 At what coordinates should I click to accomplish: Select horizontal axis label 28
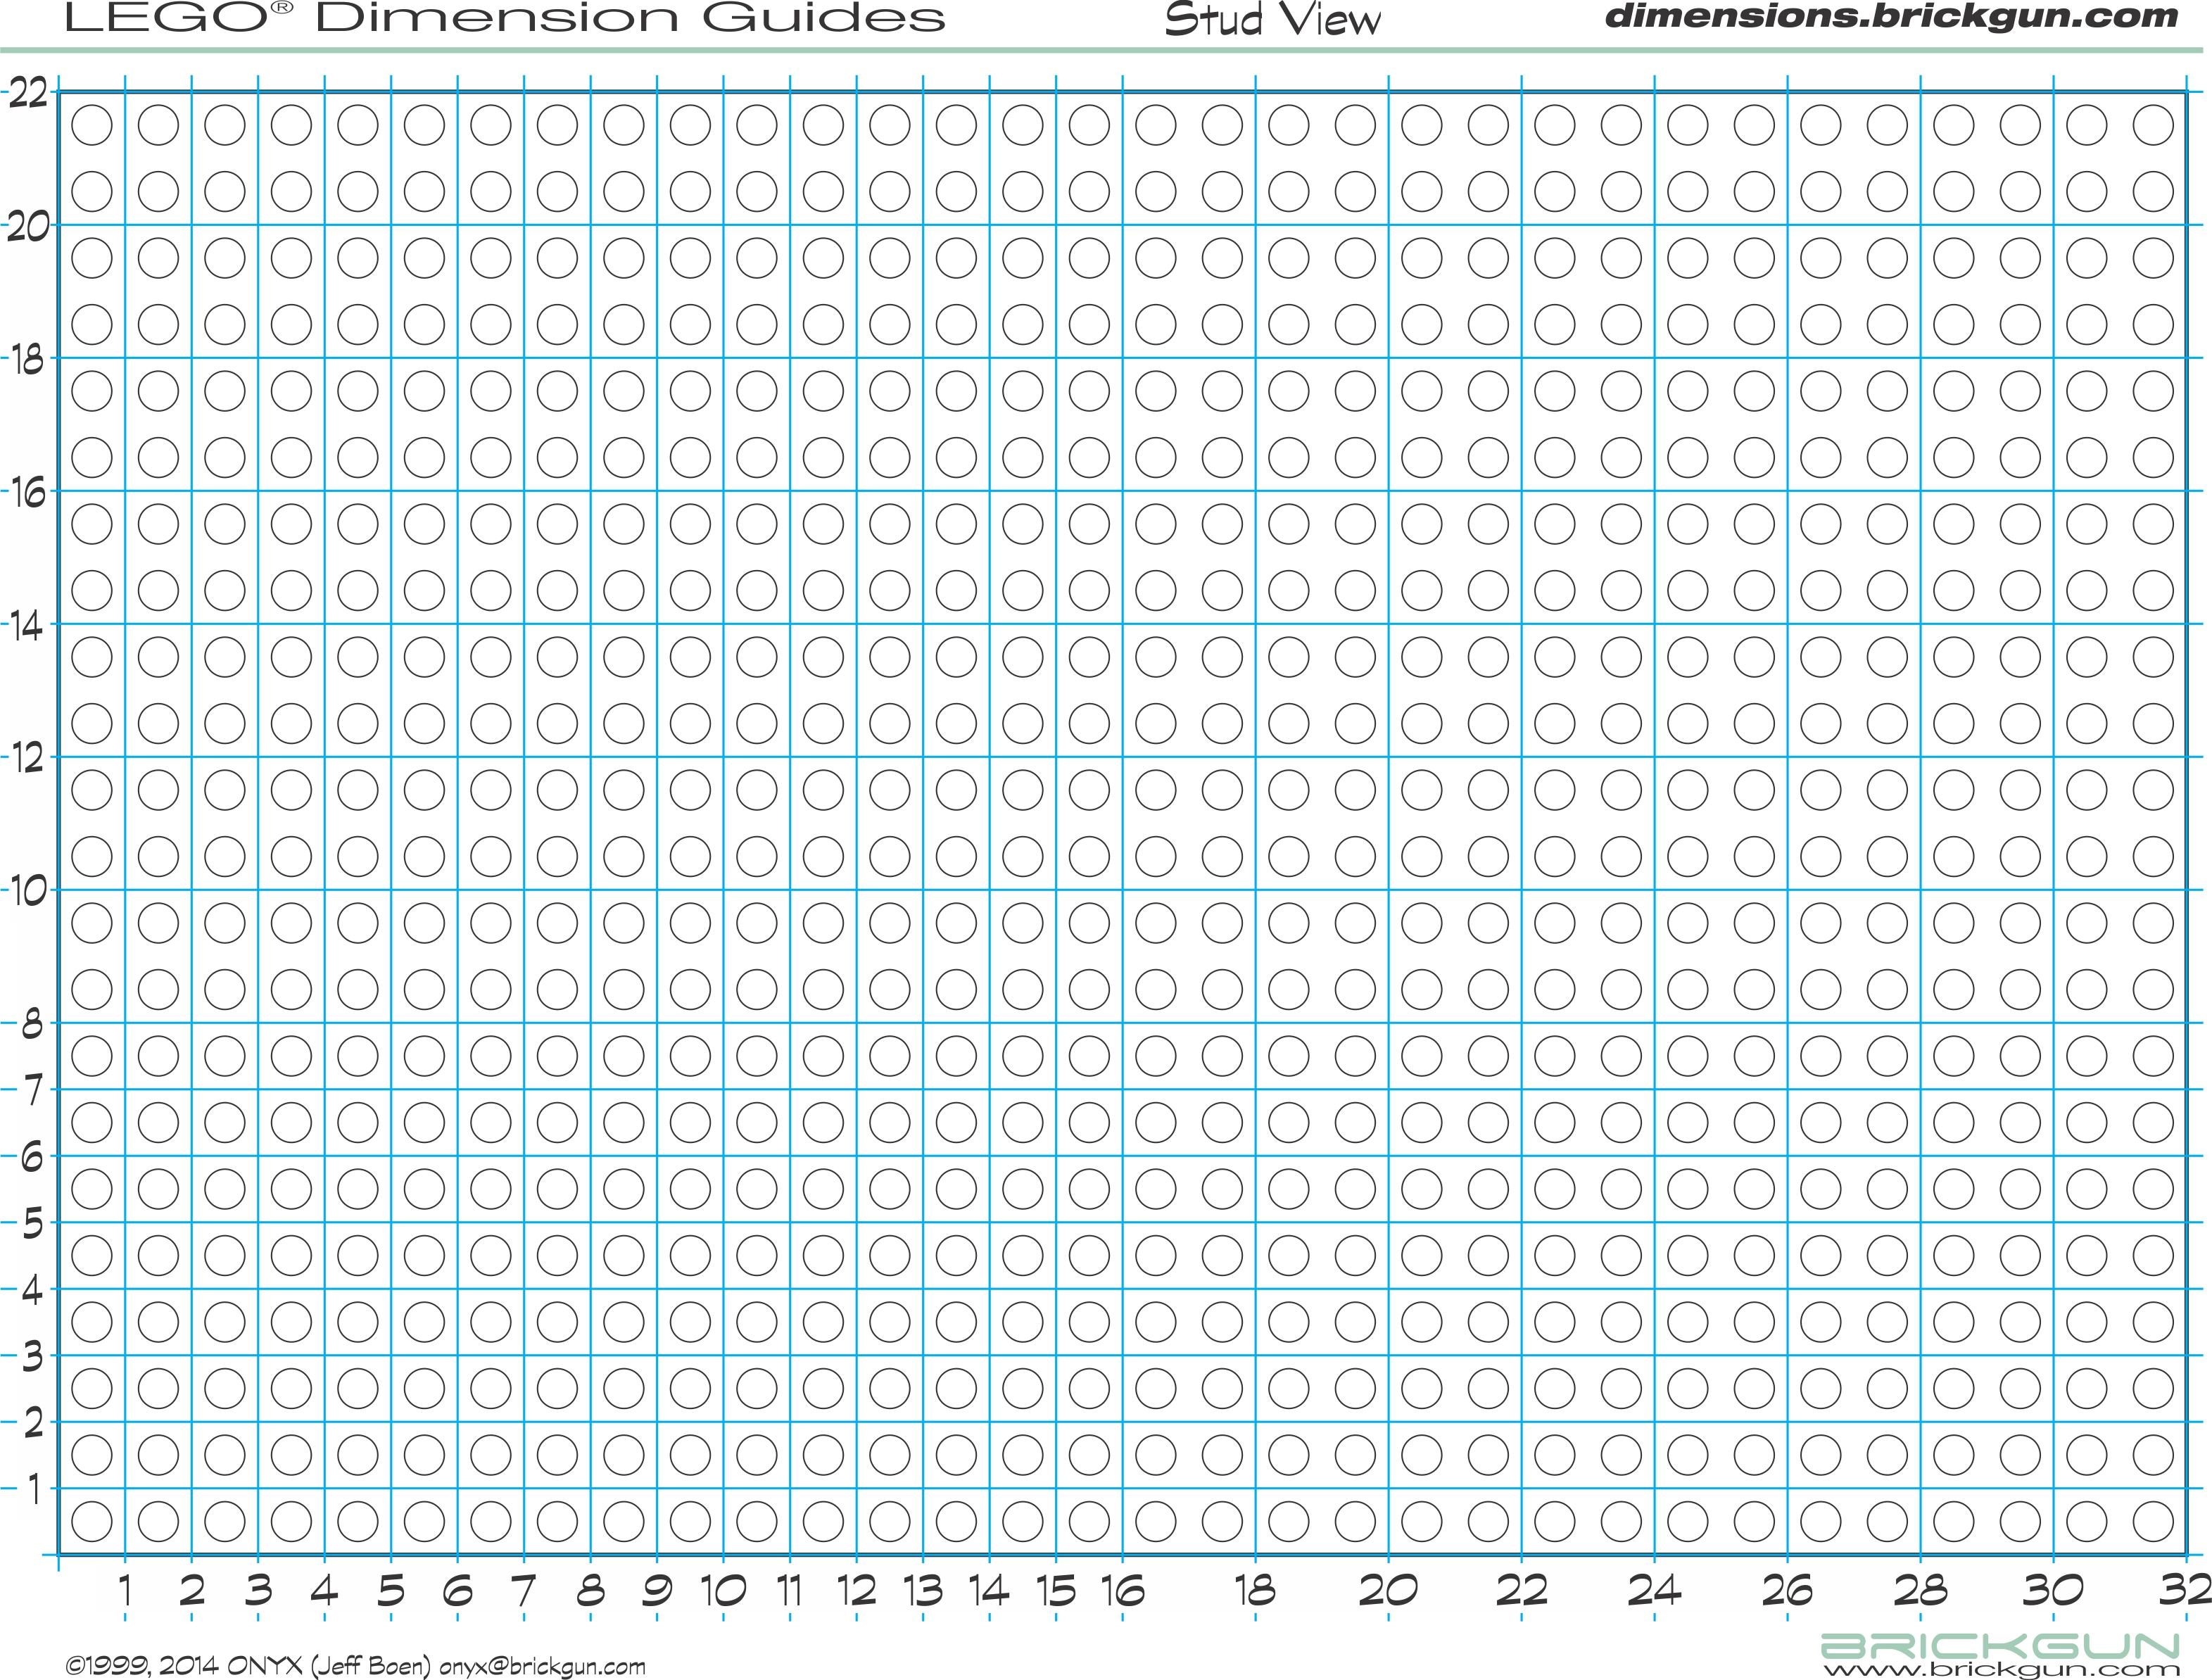click(1920, 1590)
